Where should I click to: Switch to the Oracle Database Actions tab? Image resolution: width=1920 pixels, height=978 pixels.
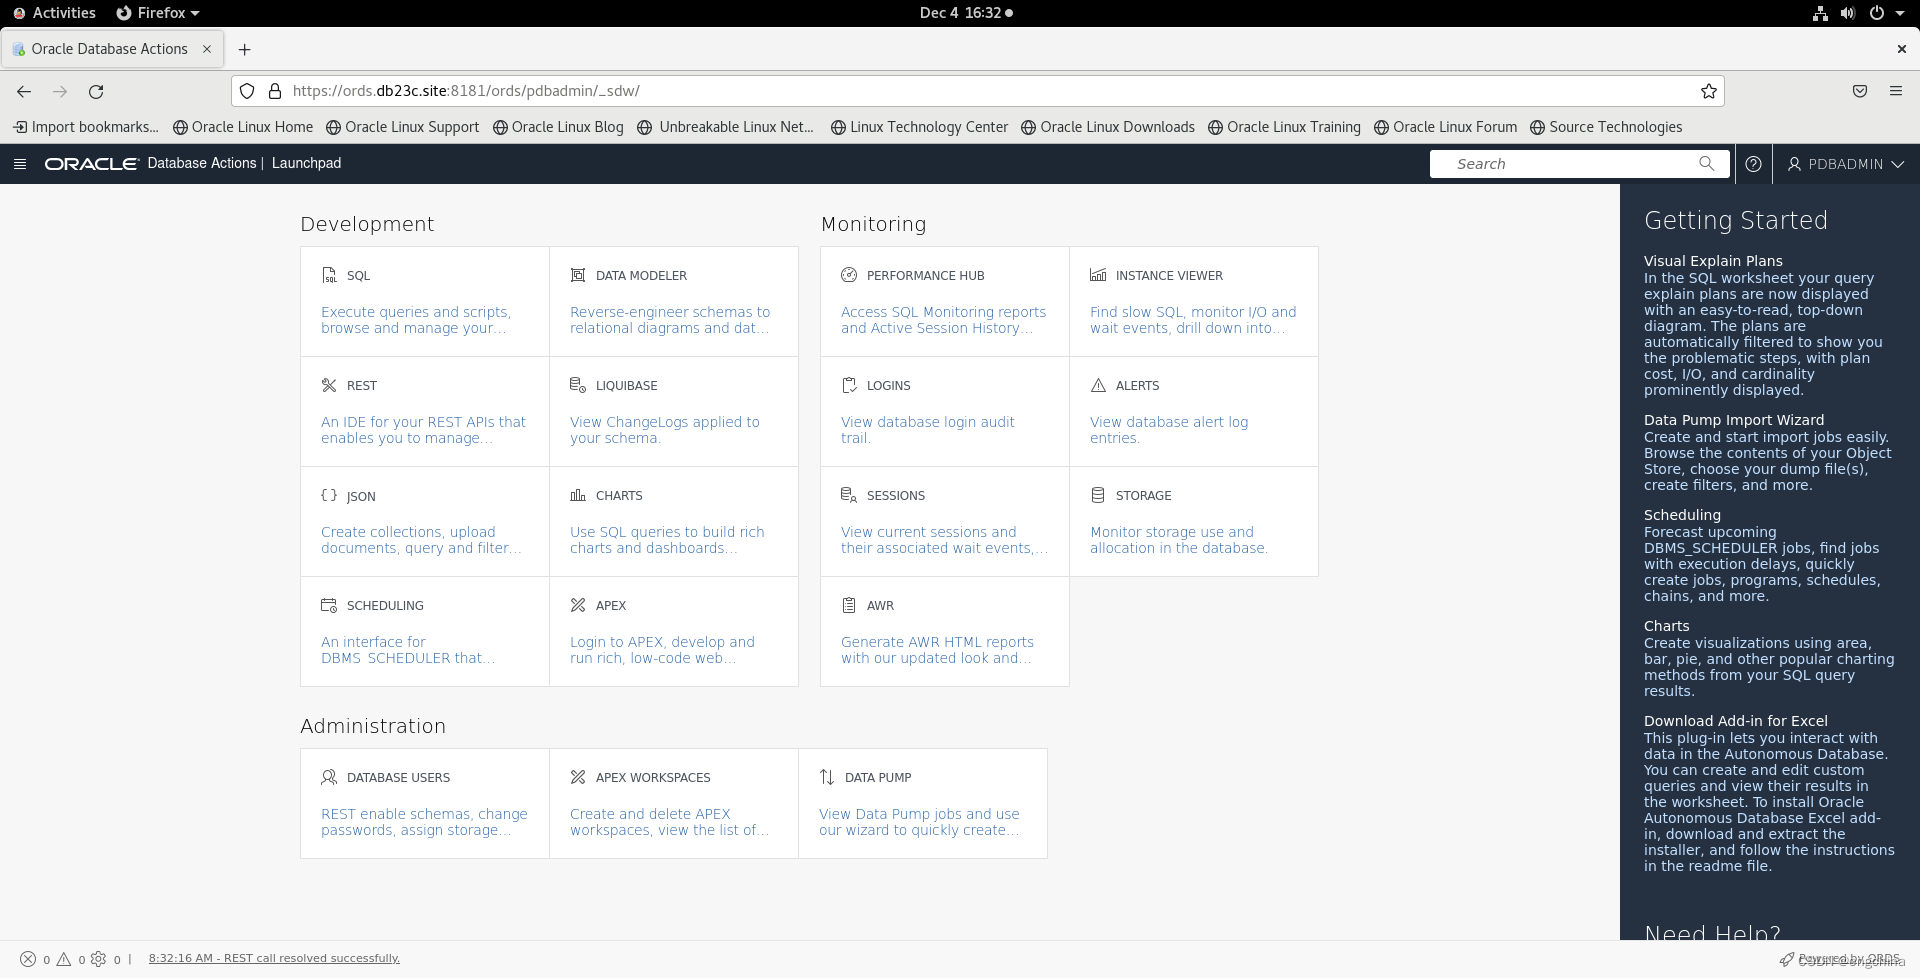110,48
